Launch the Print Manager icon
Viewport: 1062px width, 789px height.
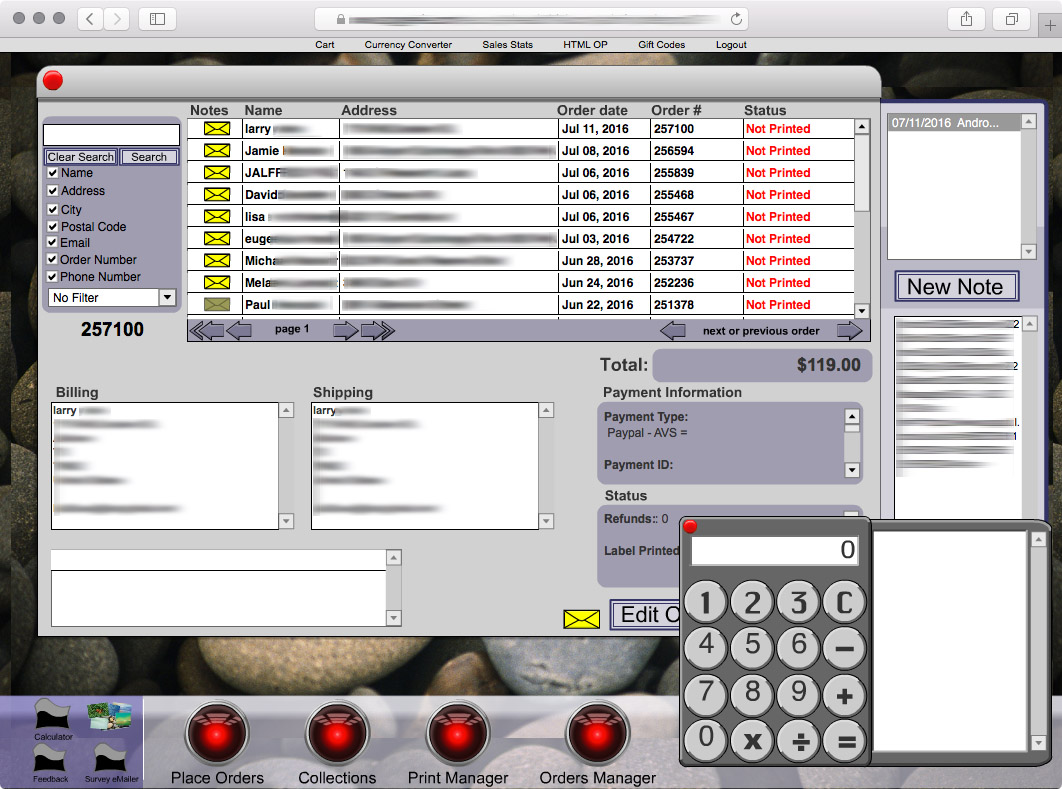pos(458,735)
